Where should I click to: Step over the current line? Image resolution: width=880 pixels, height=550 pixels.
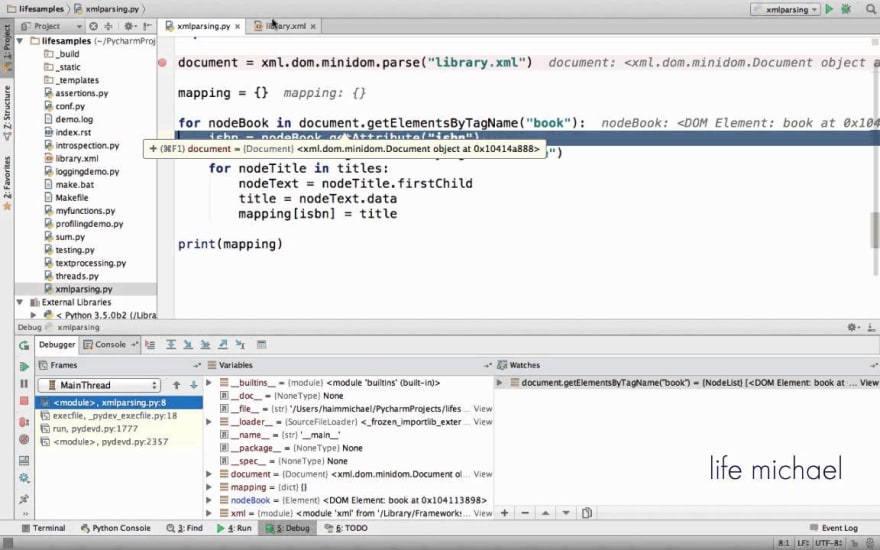(171, 345)
